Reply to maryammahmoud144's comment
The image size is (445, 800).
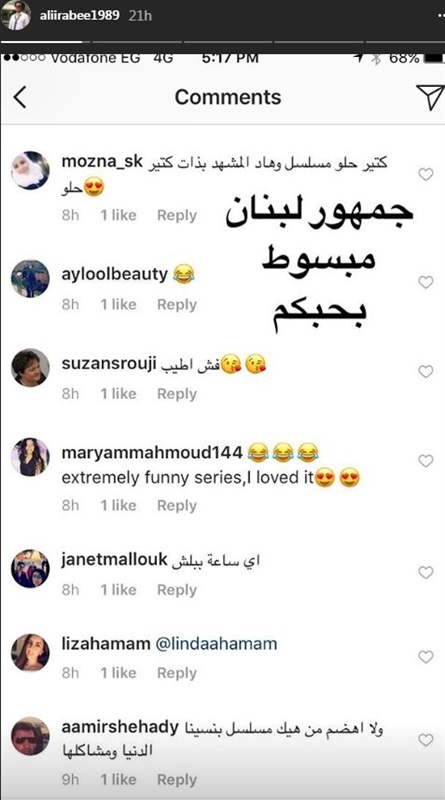(x=177, y=505)
